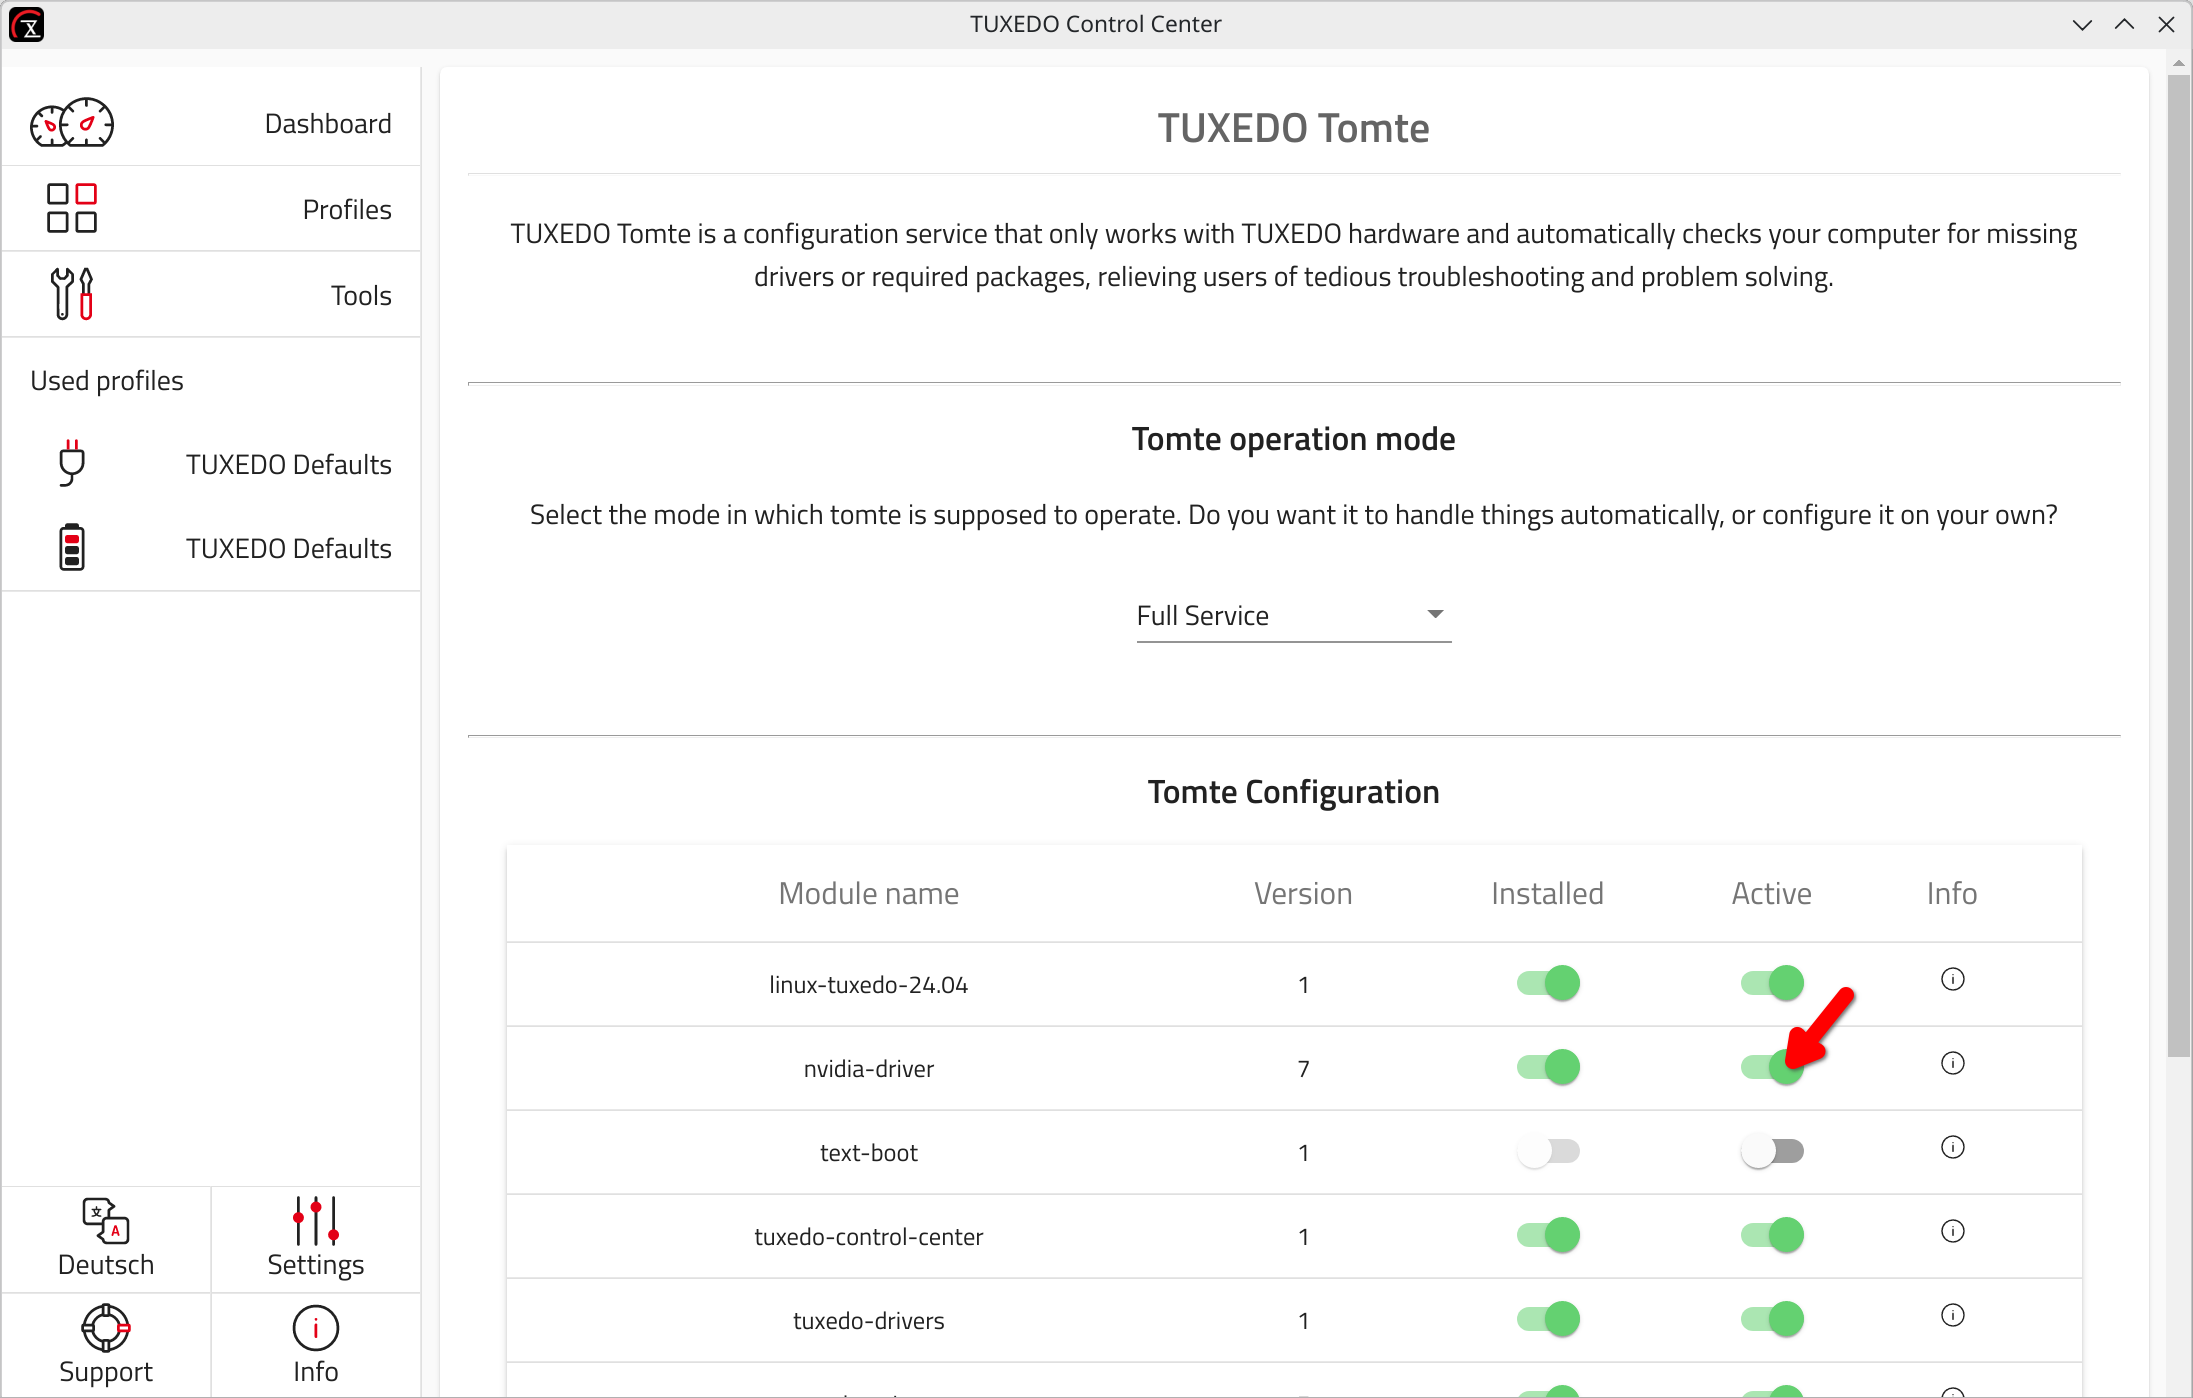This screenshot has height=1398, width=2193.
Task: Go to the Profiles menu label
Action: (x=347, y=209)
